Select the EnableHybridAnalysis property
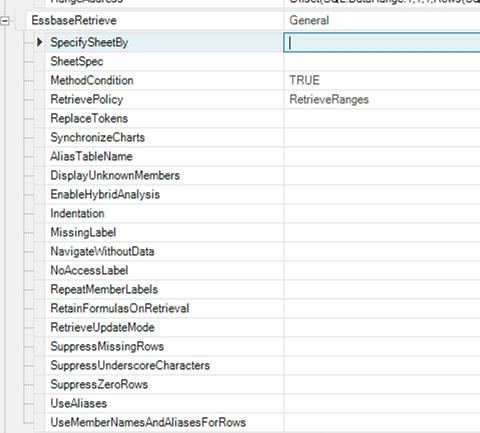This screenshot has height=433, width=480. click(x=105, y=194)
